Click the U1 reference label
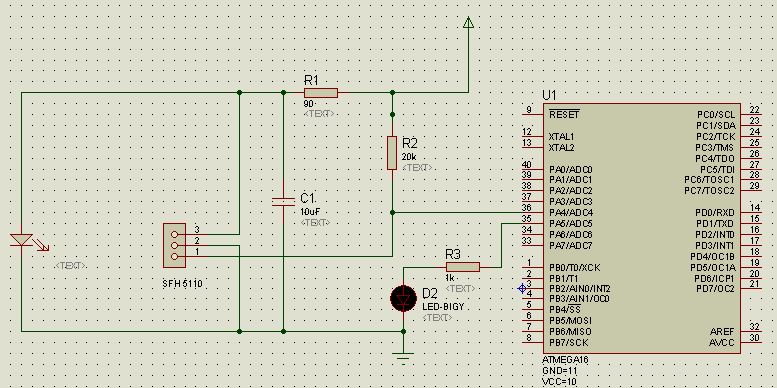The height and width of the screenshot is (388, 777). tap(549, 95)
